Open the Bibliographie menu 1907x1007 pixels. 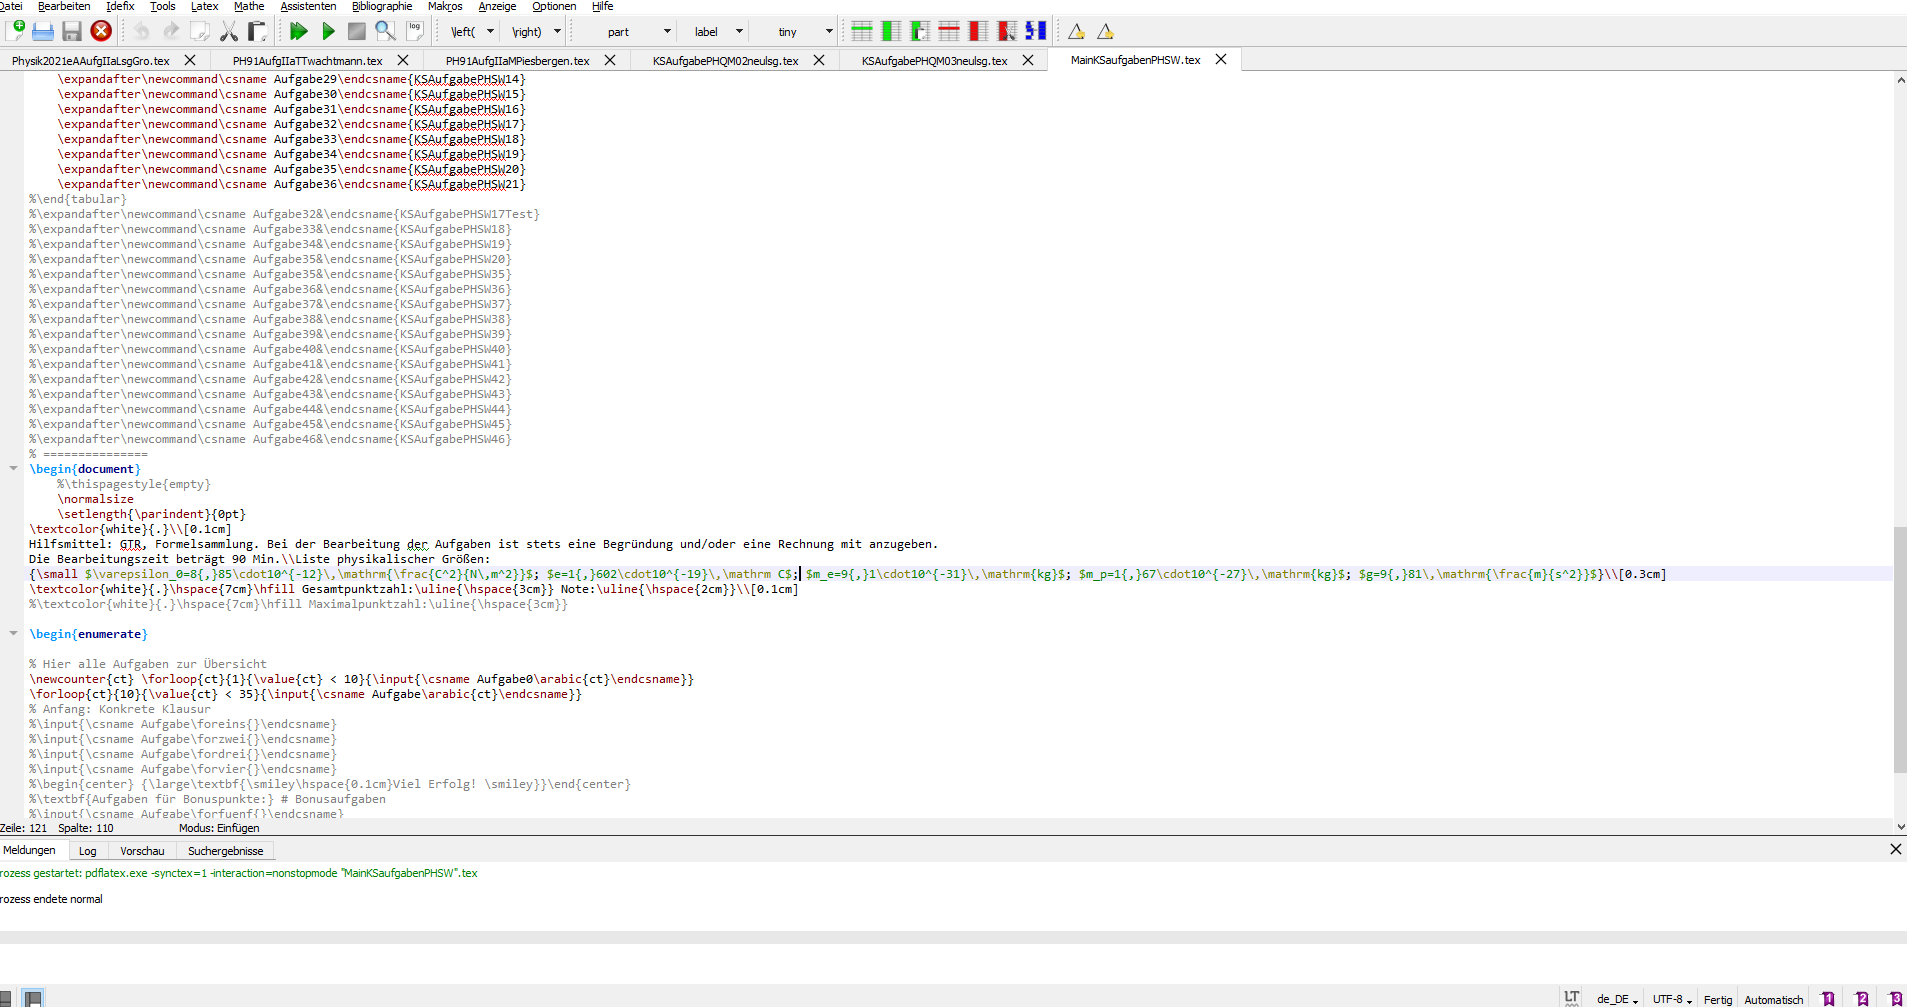pyautogui.click(x=381, y=7)
